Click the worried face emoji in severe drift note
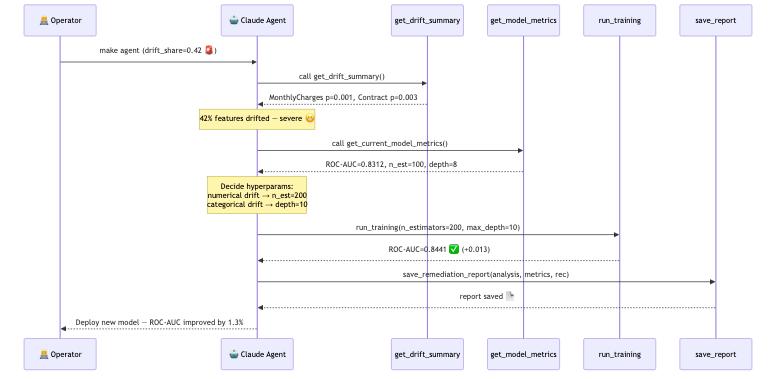Screen dimensions: 784x379 coord(310,118)
